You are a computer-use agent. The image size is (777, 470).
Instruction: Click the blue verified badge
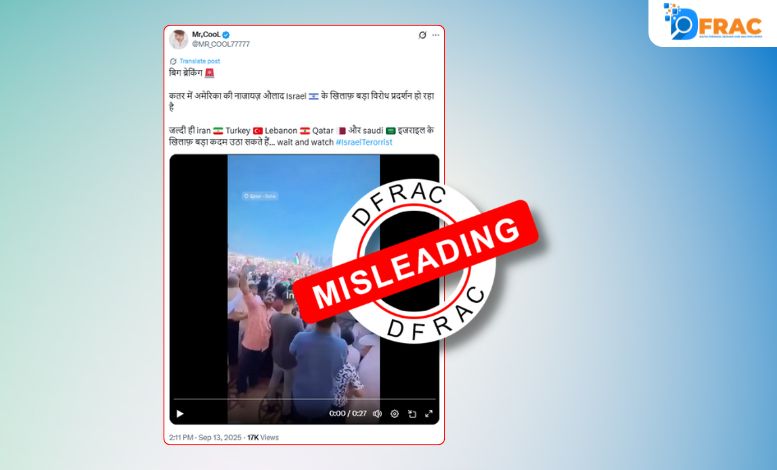[226, 35]
